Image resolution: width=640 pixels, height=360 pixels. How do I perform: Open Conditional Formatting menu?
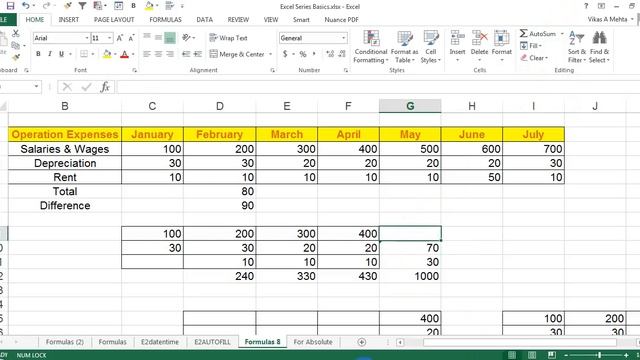(x=371, y=47)
